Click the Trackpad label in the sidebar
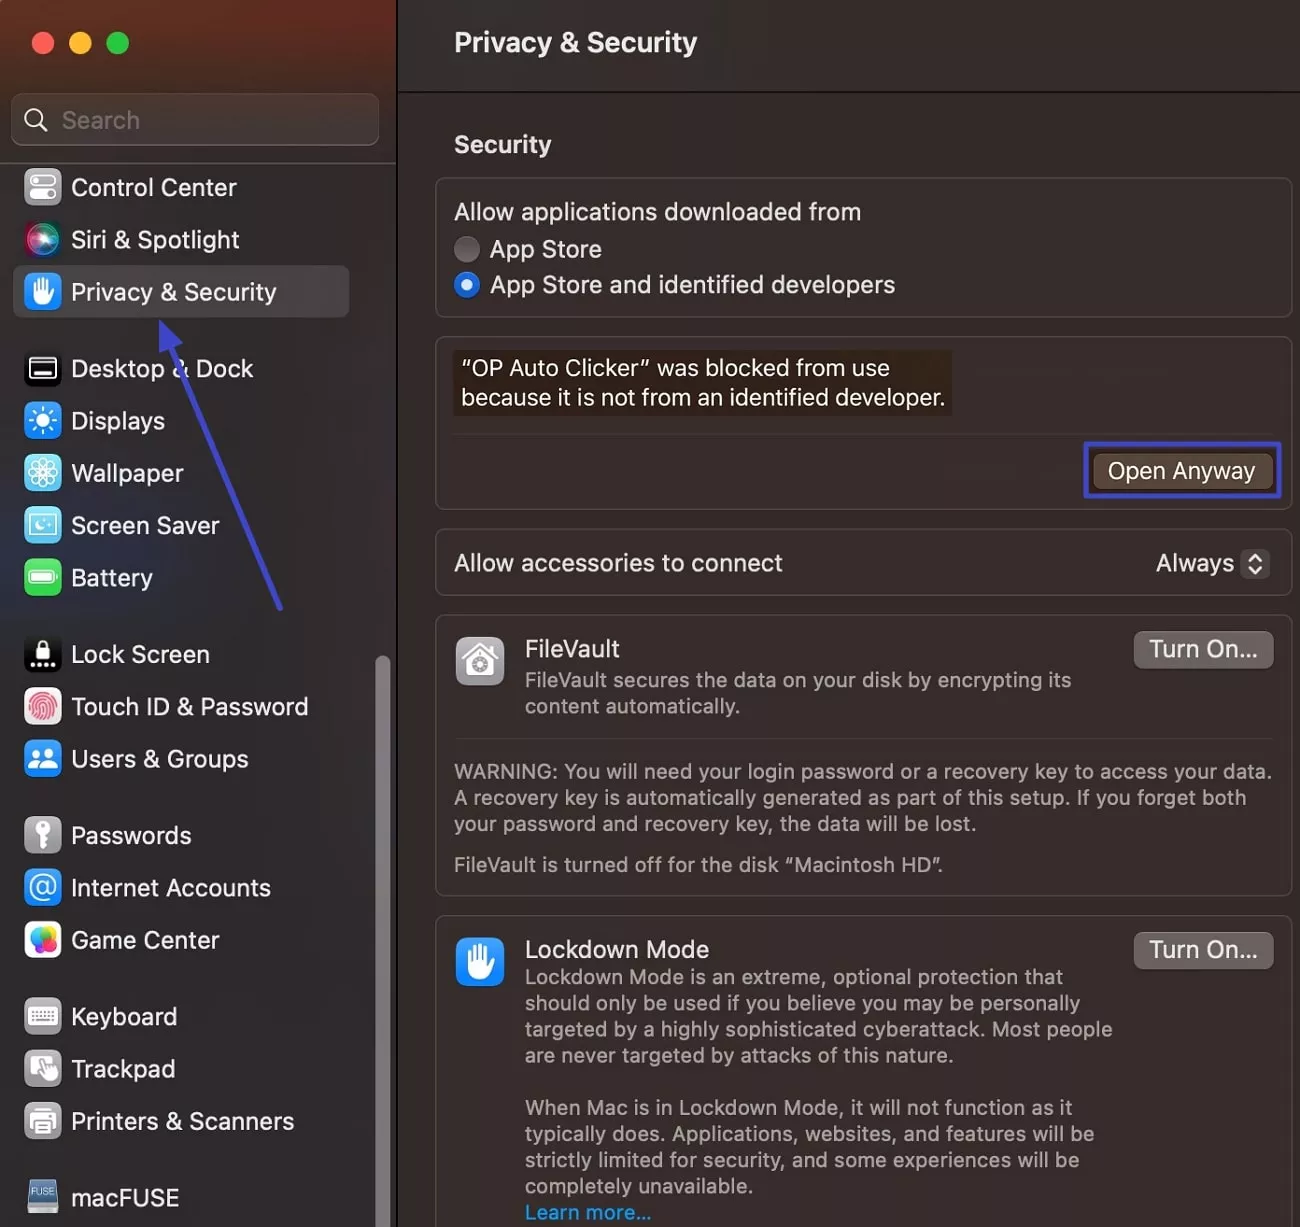1300x1227 pixels. [123, 1069]
